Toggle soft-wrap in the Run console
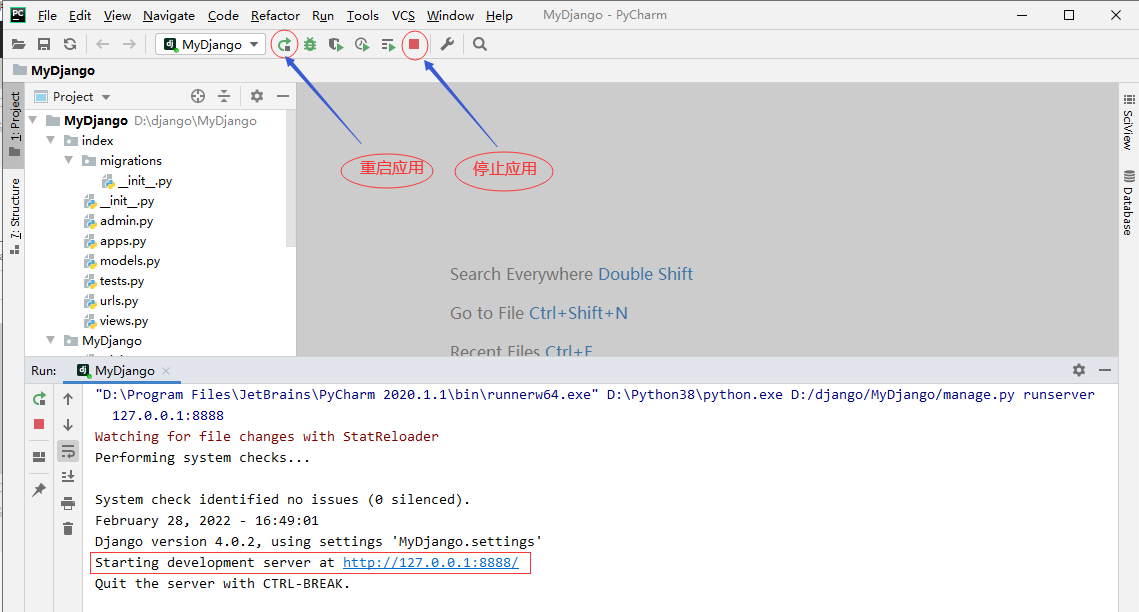The image size is (1139, 612). pos(68,451)
